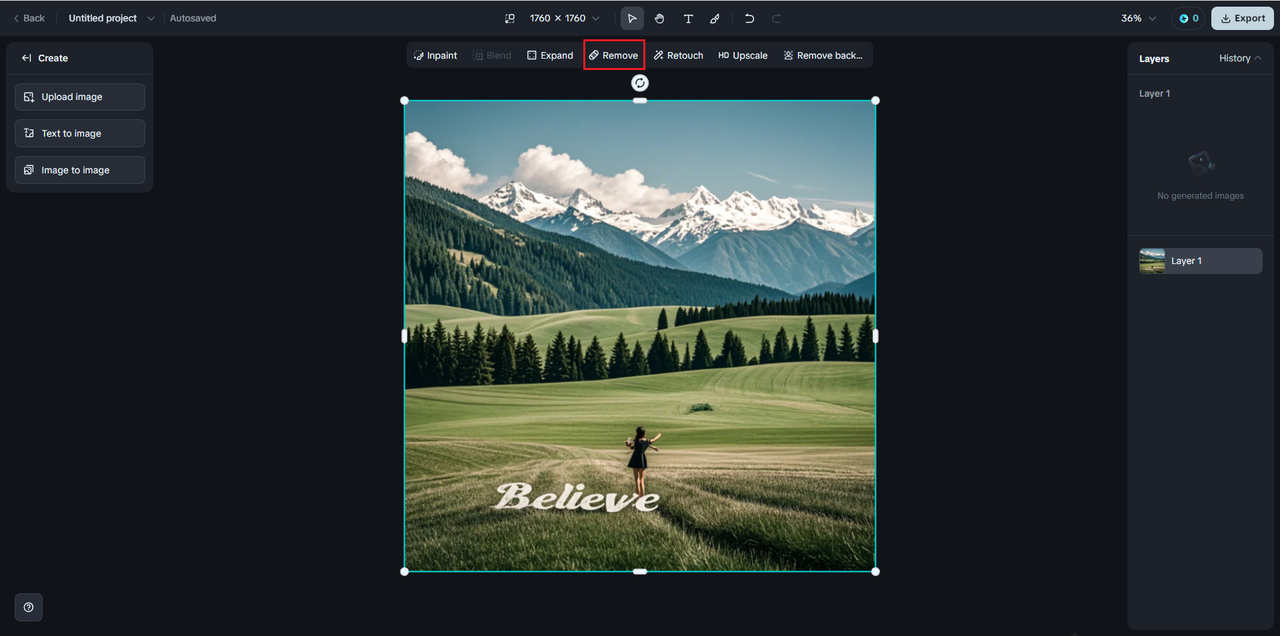Click the canvas resize icon beside 1760 × 1760
Screen dimensions: 1280x636
pyautogui.click(x=510, y=18)
